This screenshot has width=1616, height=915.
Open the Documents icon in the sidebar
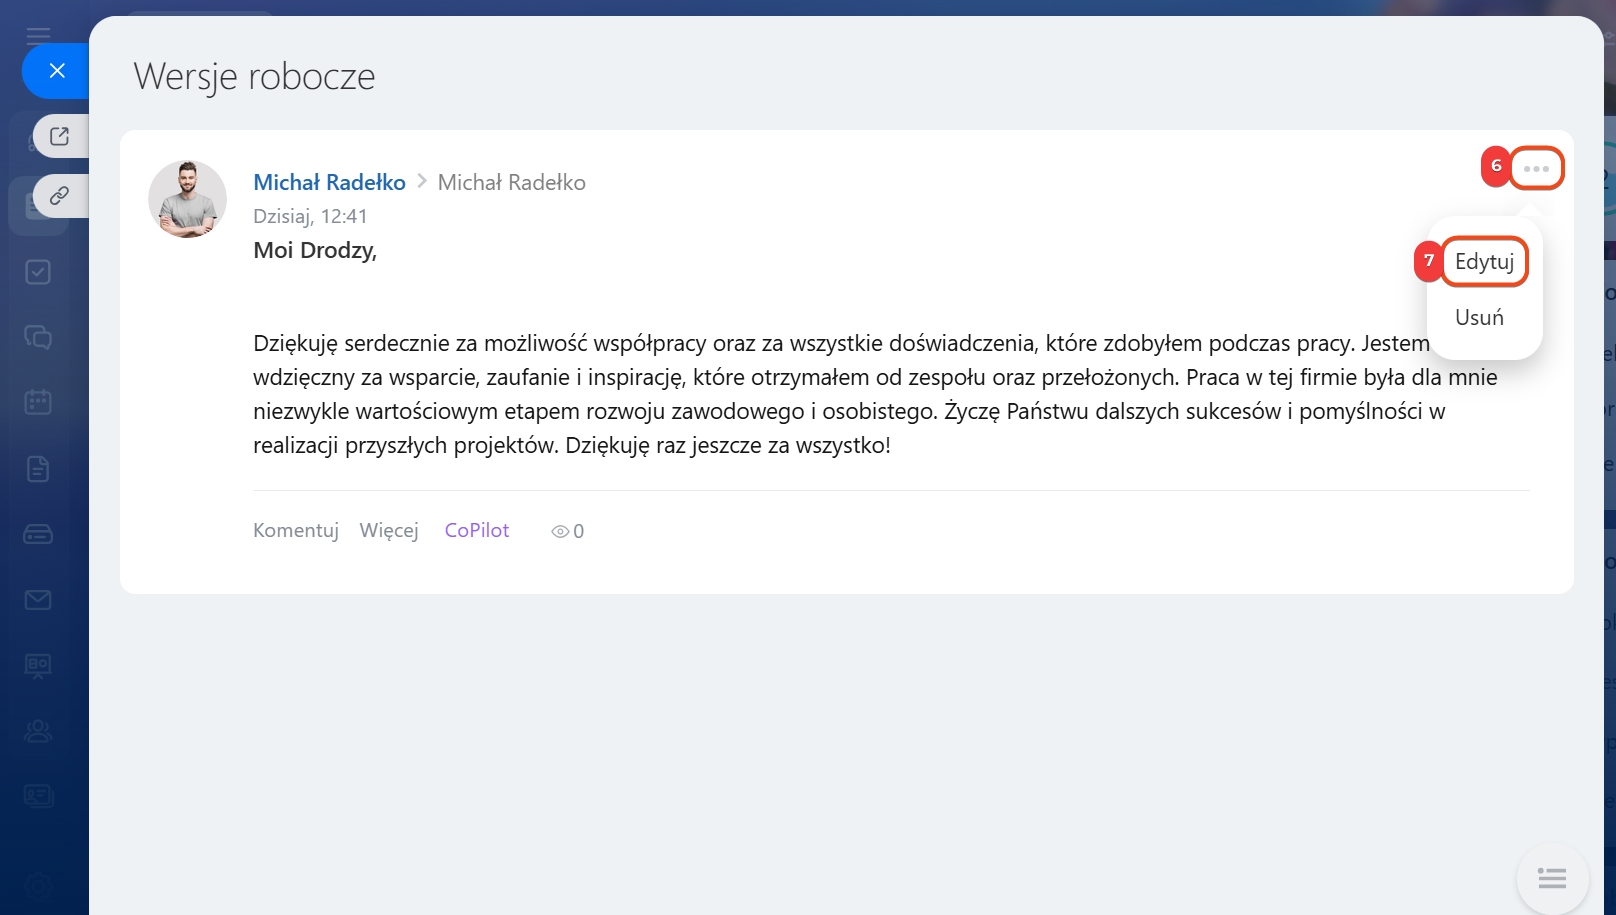tap(38, 468)
